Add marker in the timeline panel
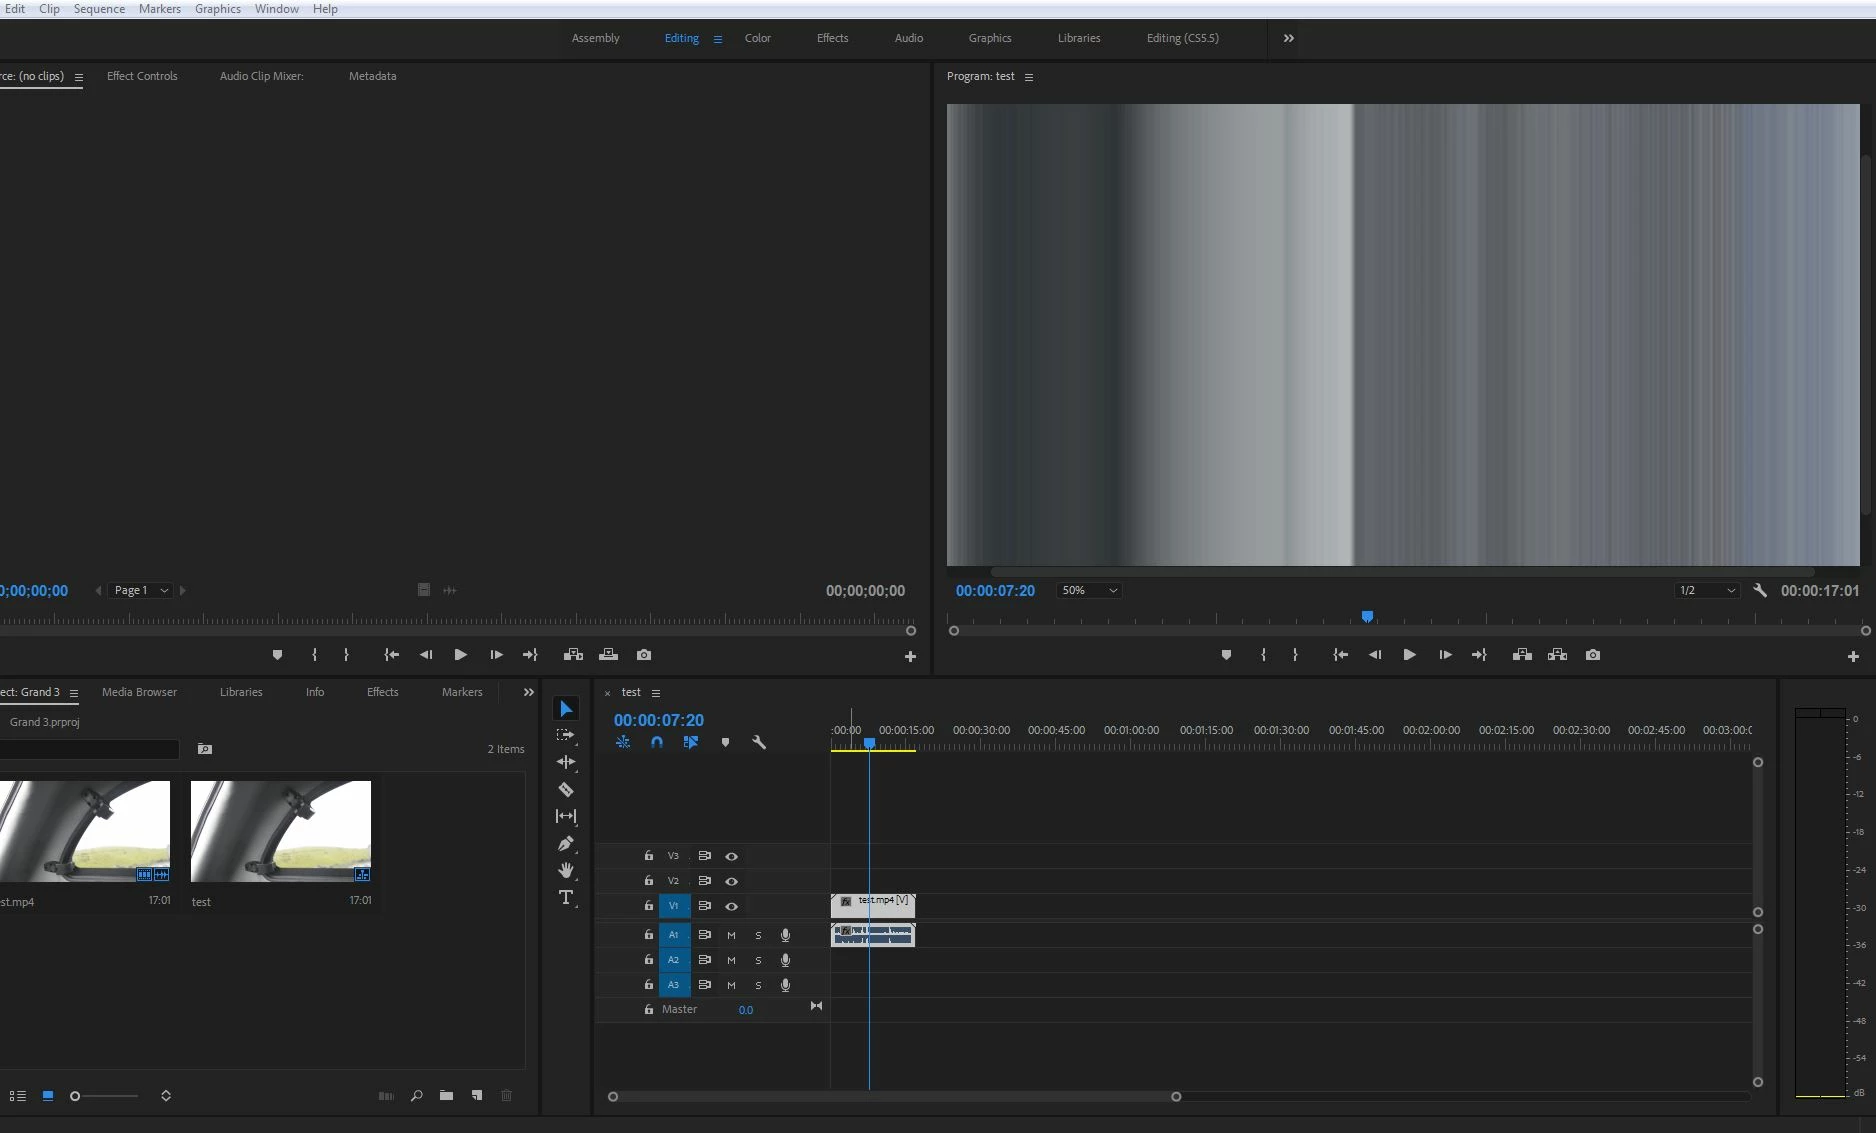 [725, 742]
